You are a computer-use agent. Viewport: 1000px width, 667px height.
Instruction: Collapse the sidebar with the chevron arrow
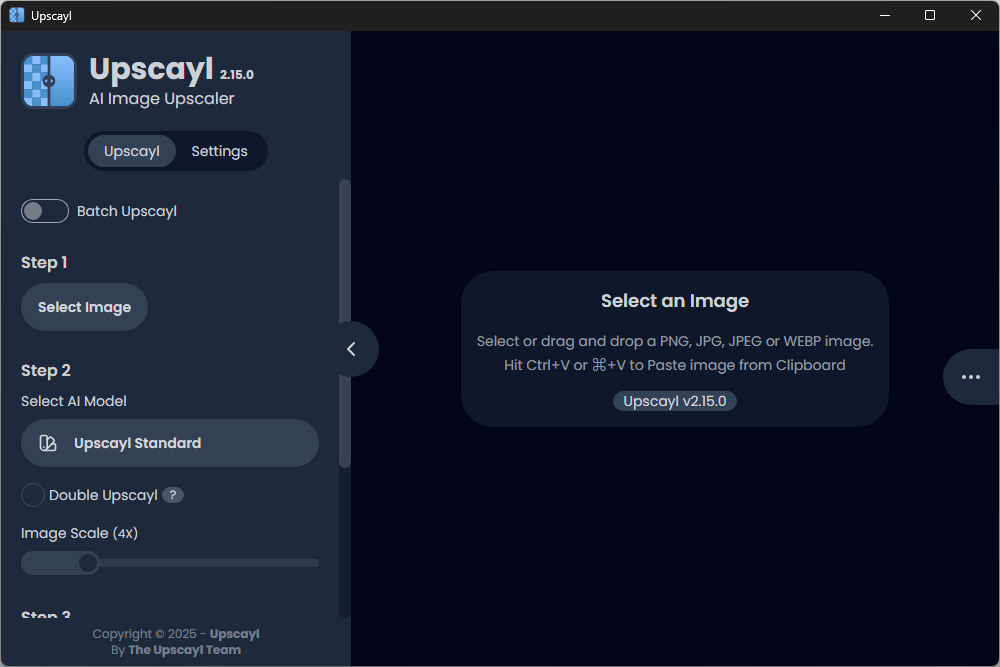(x=351, y=349)
